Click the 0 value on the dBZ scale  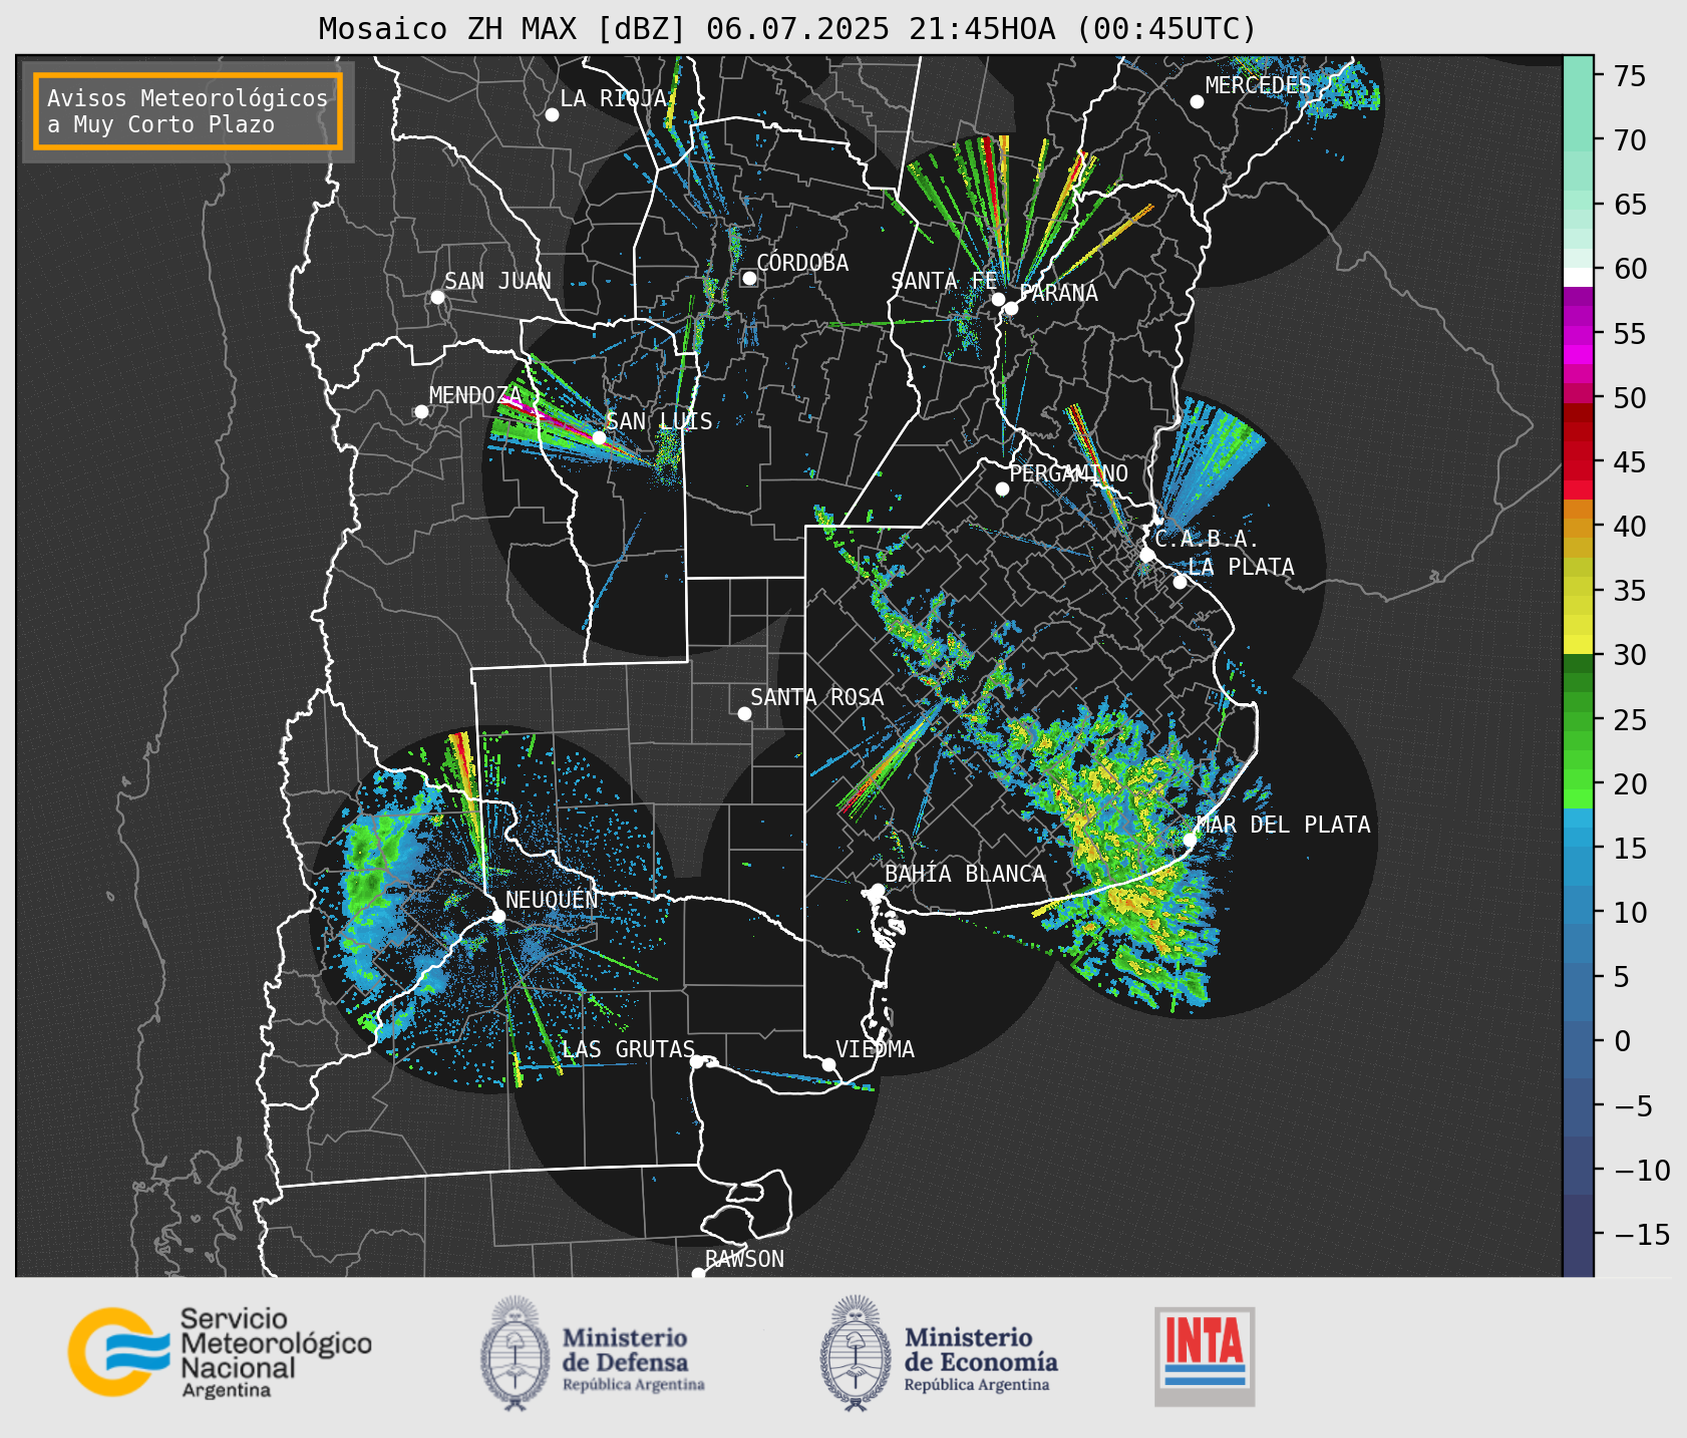(1622, 1041)
